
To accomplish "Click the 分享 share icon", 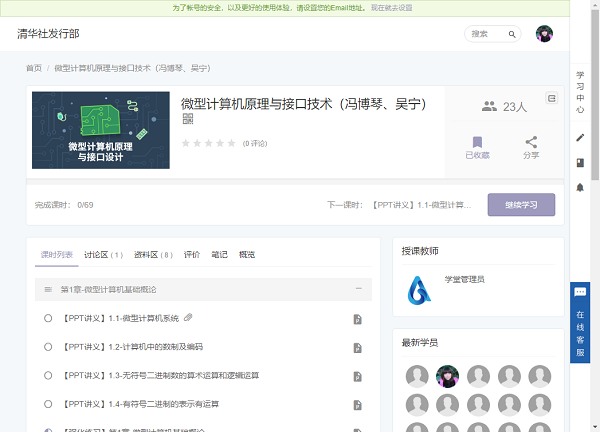I will point(531,142).
